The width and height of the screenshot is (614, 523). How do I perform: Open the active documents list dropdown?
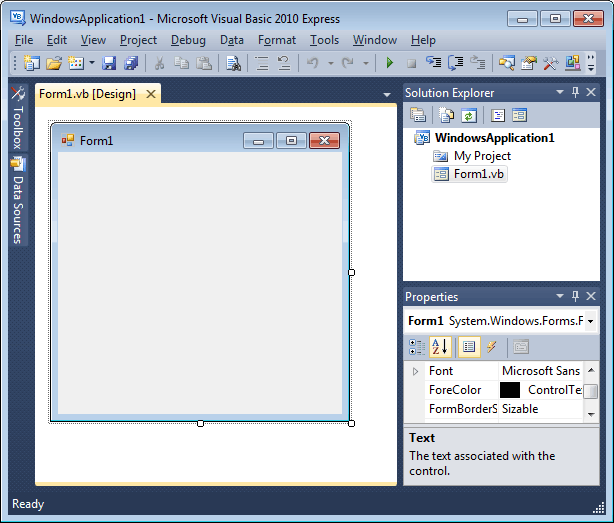point(387,94)
